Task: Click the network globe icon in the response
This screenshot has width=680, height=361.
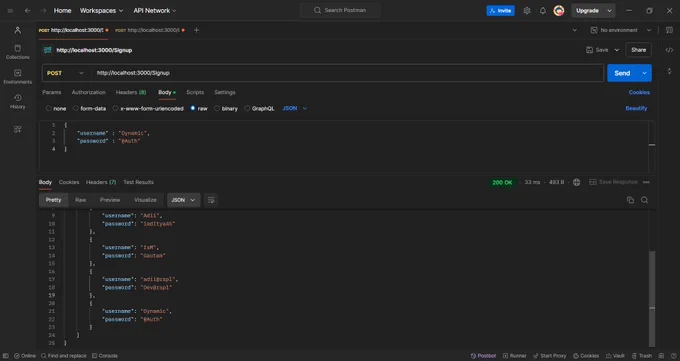Action: 576,182
